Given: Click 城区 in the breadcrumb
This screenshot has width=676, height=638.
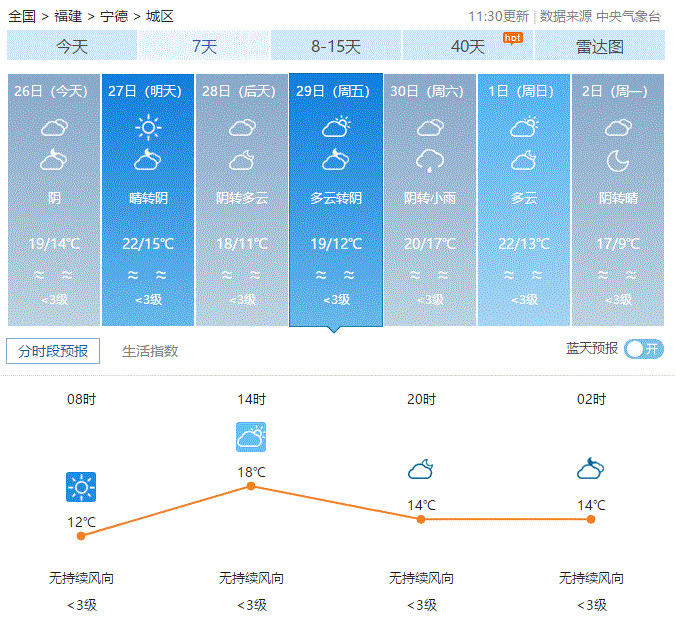Looking at the screenshot, I should point(160,16).
